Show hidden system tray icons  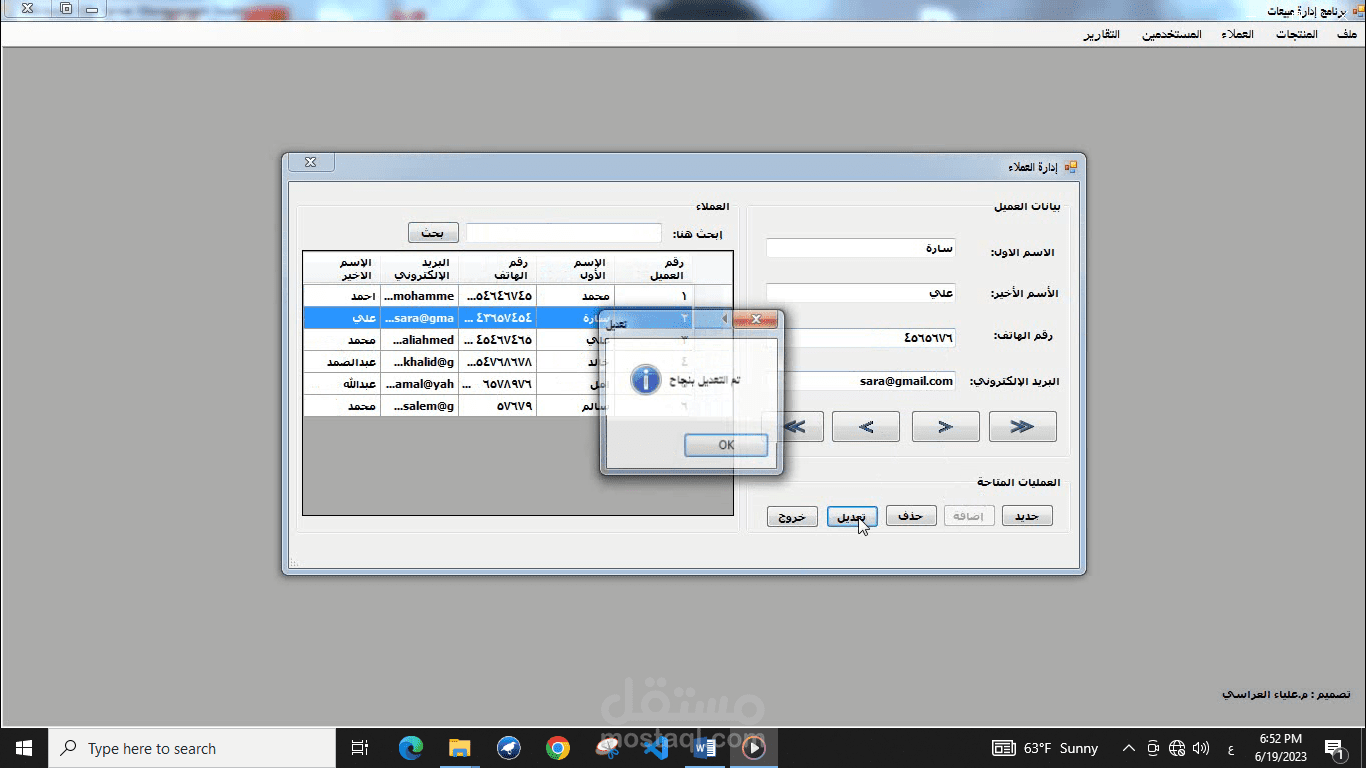(x=1129, y=748)
